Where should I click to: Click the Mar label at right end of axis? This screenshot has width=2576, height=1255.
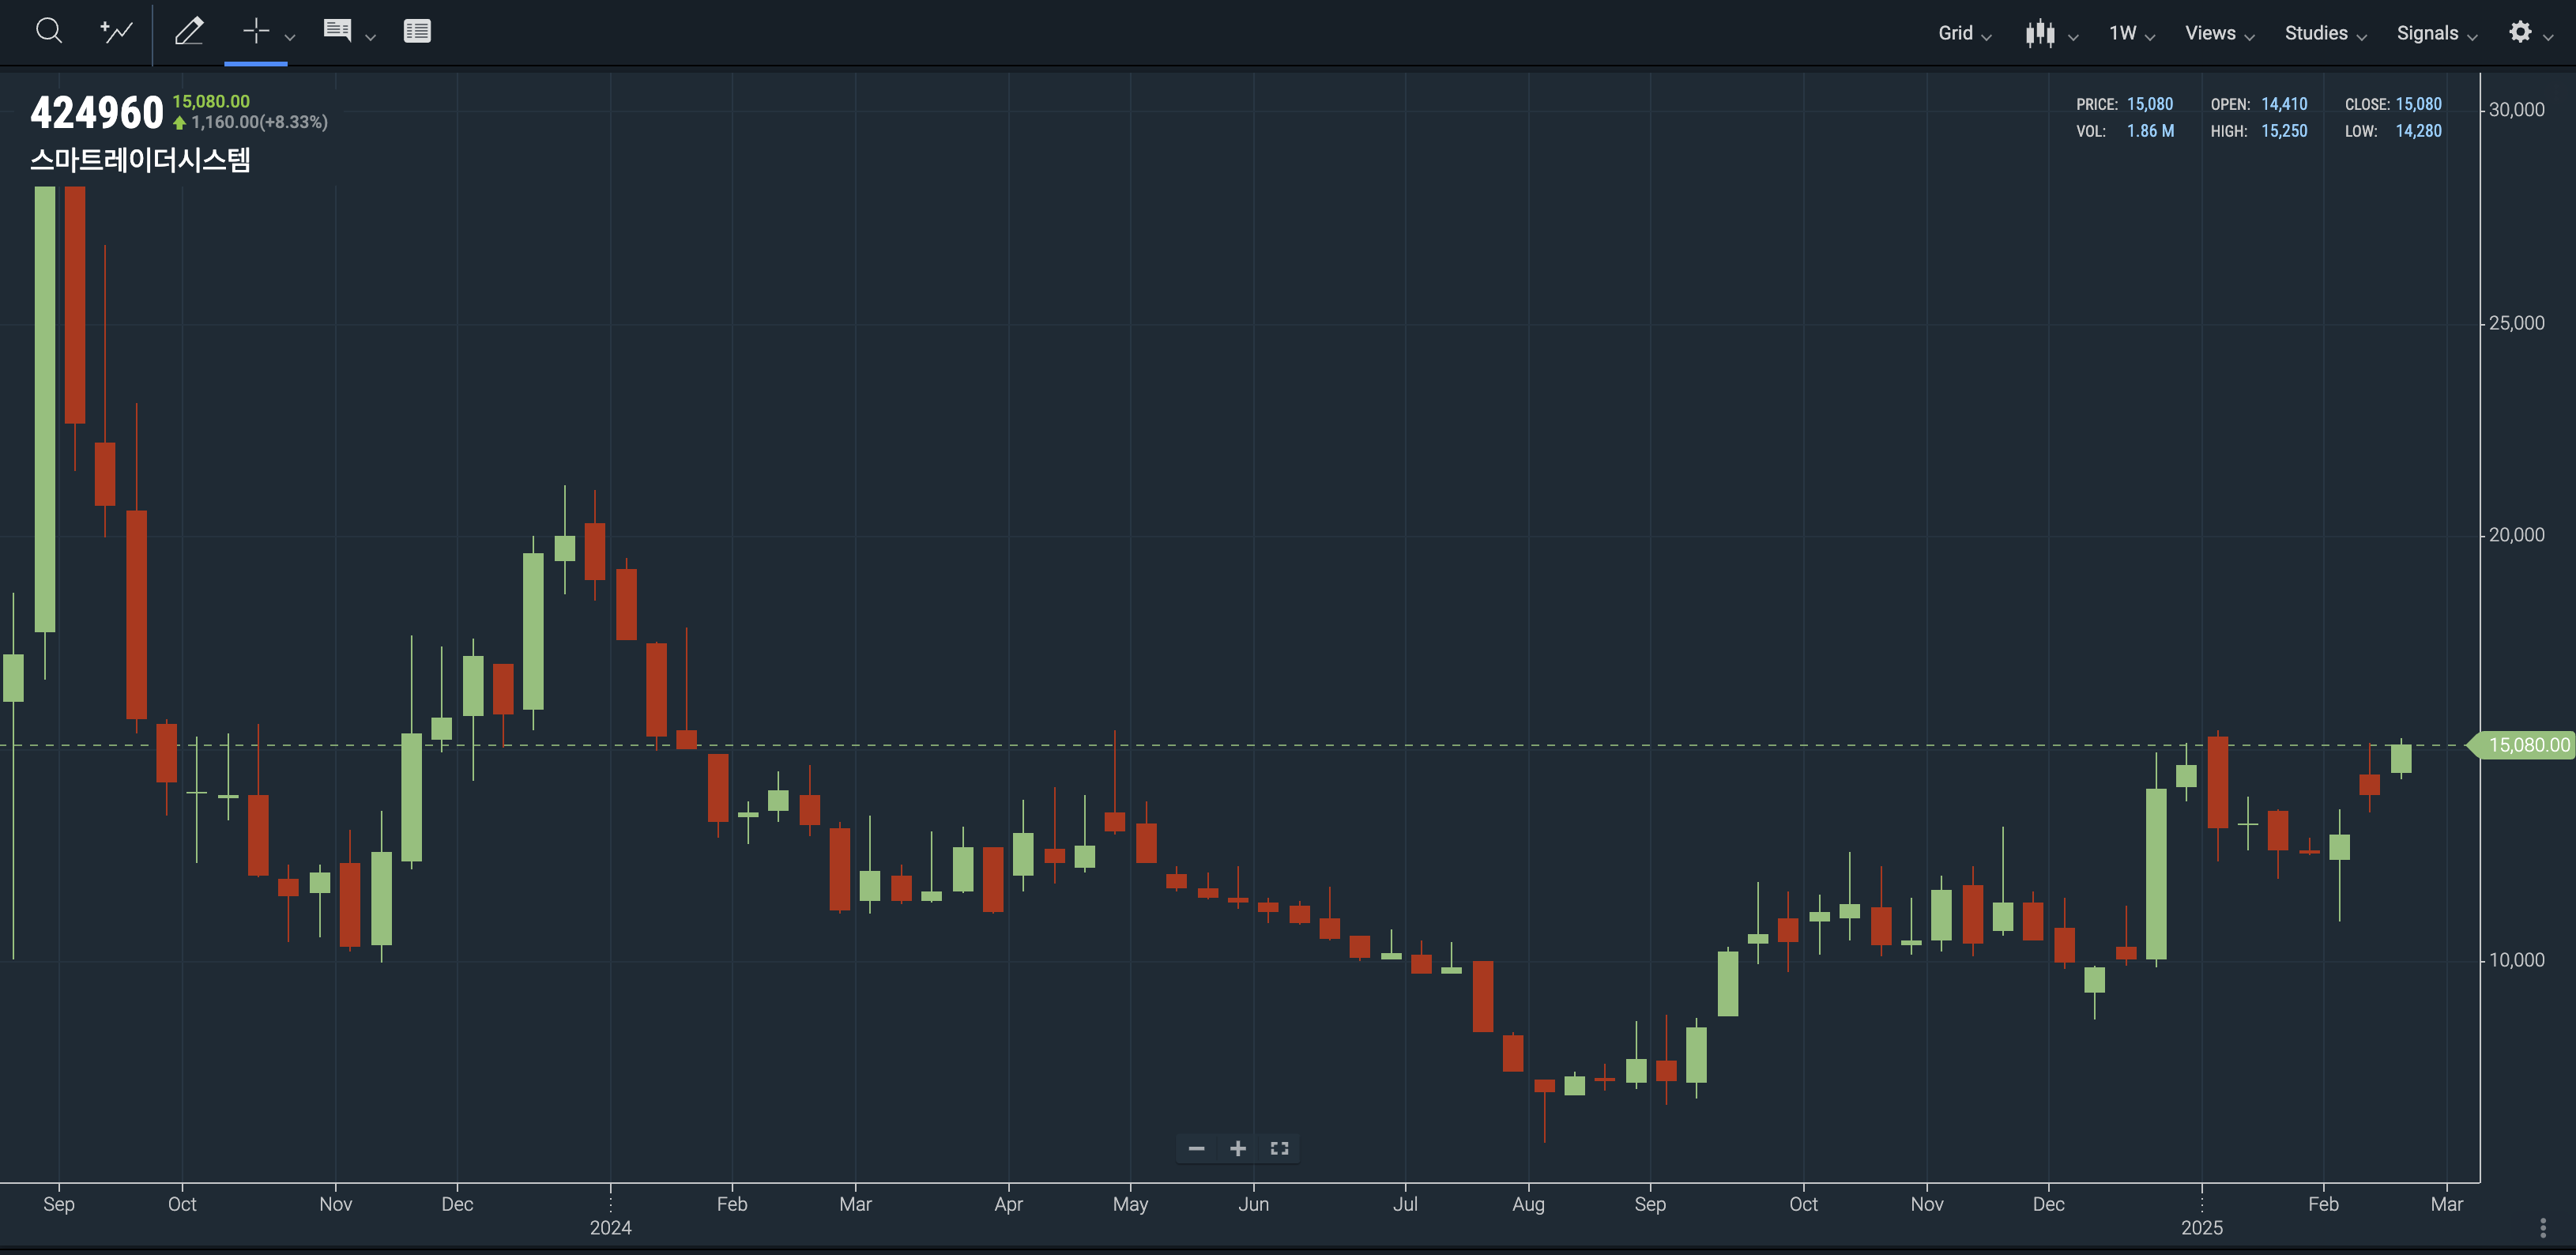2446,1204
